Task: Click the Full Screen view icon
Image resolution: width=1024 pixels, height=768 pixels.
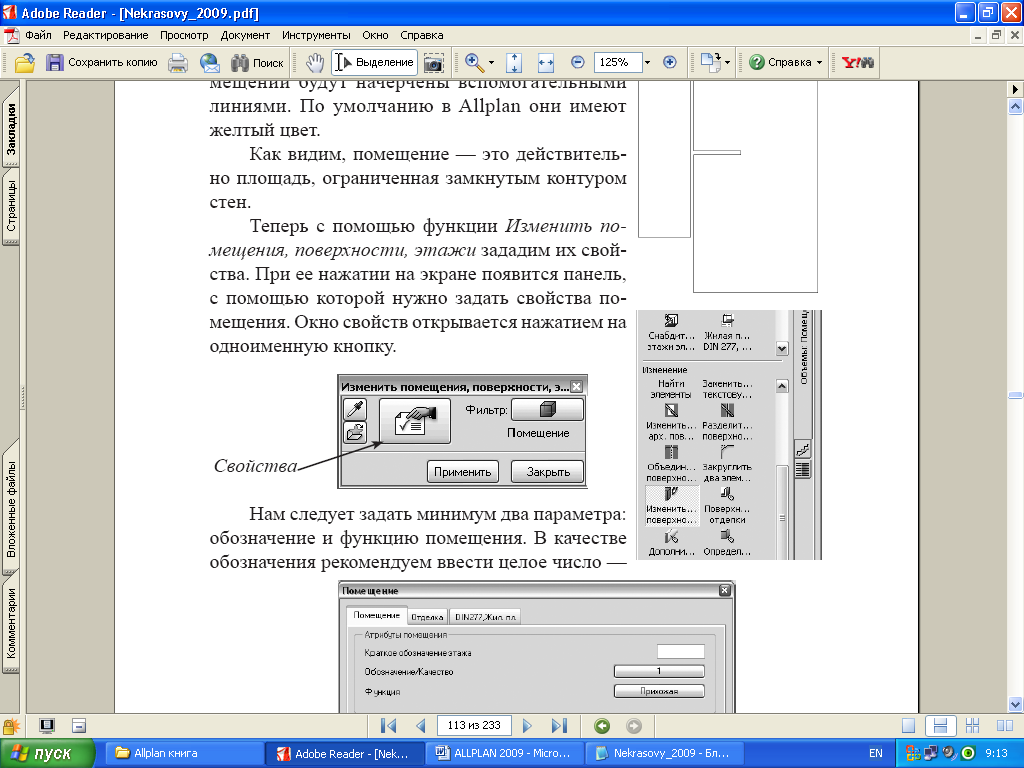Action: [x=46, y=726]
